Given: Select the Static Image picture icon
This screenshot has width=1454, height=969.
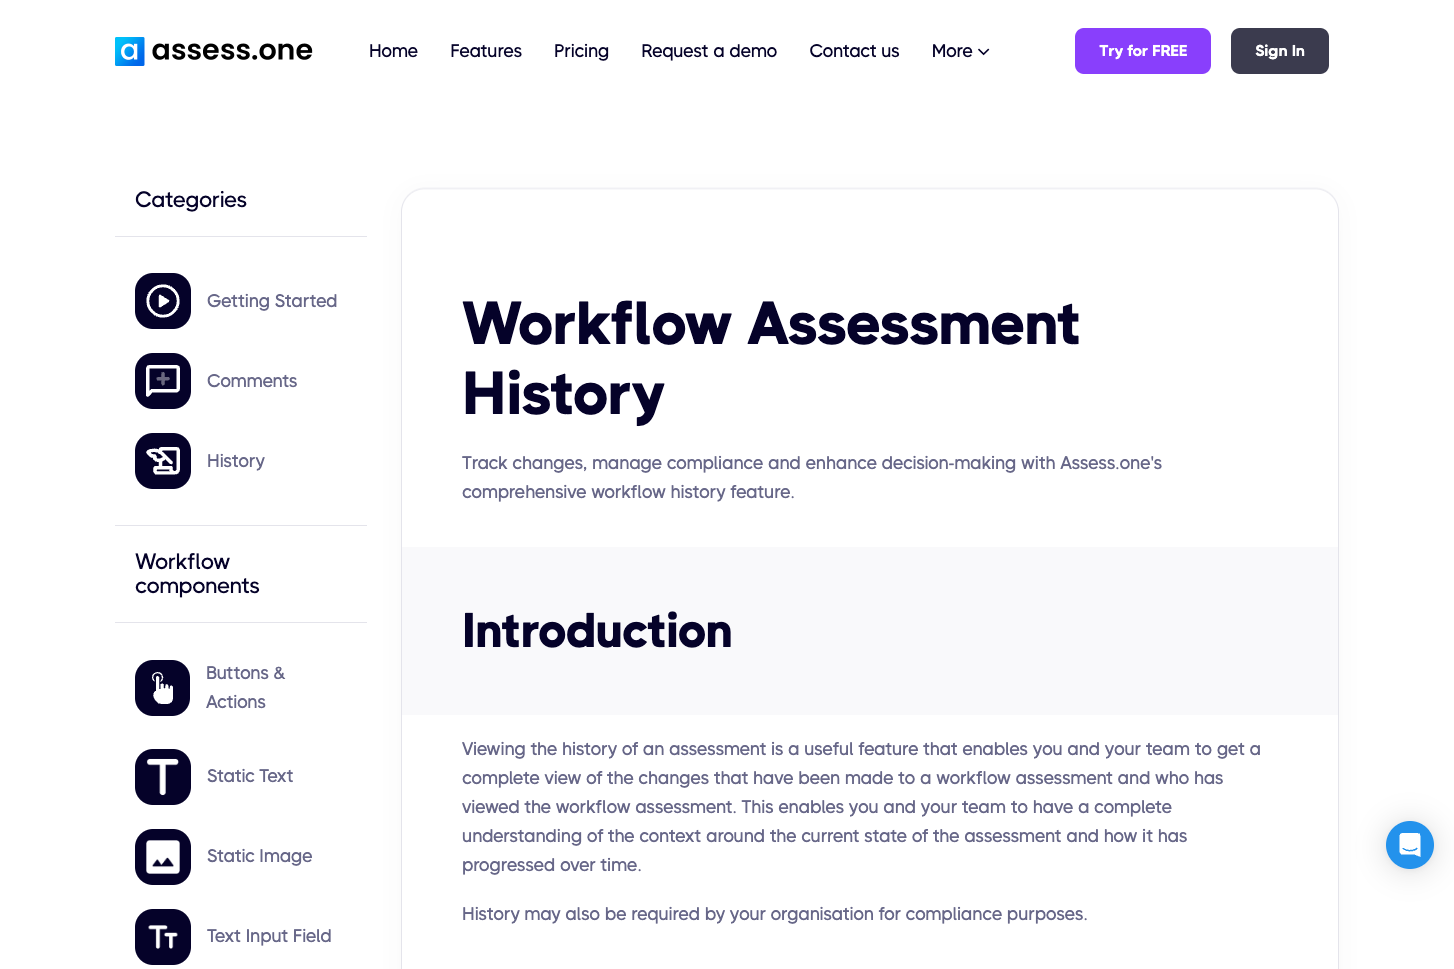Looking at the screenshot, I should pyautogui.click(x=163, y=857).
